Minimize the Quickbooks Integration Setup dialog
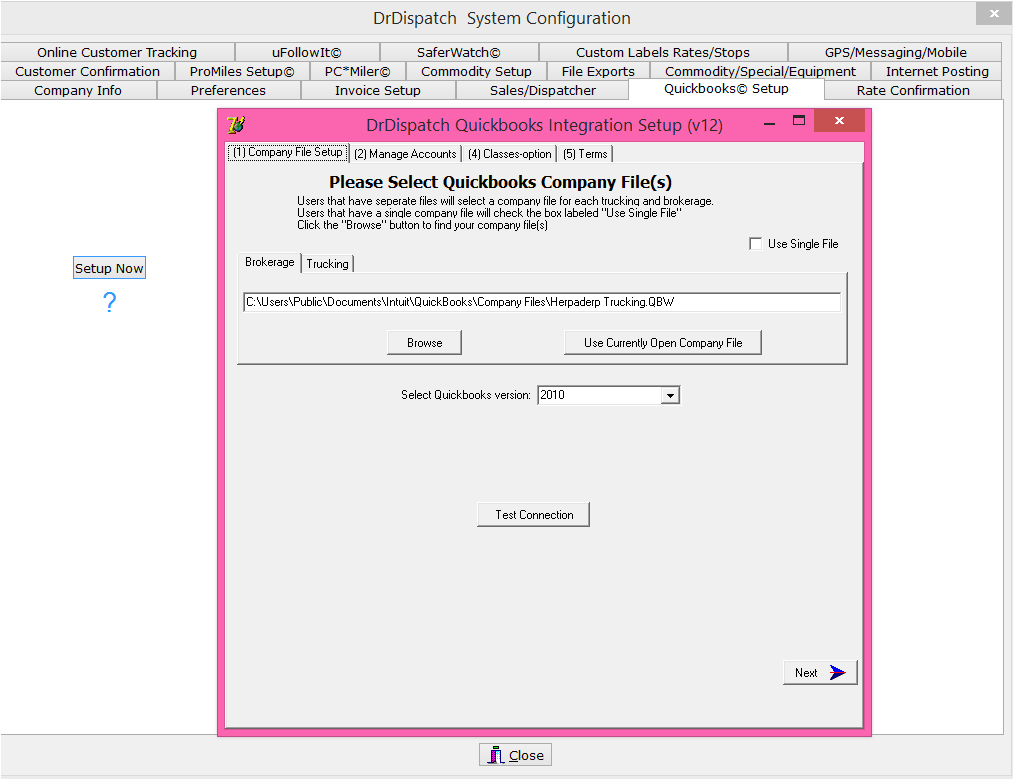The height and width of the screenshot is (780, 1014). 769,122
